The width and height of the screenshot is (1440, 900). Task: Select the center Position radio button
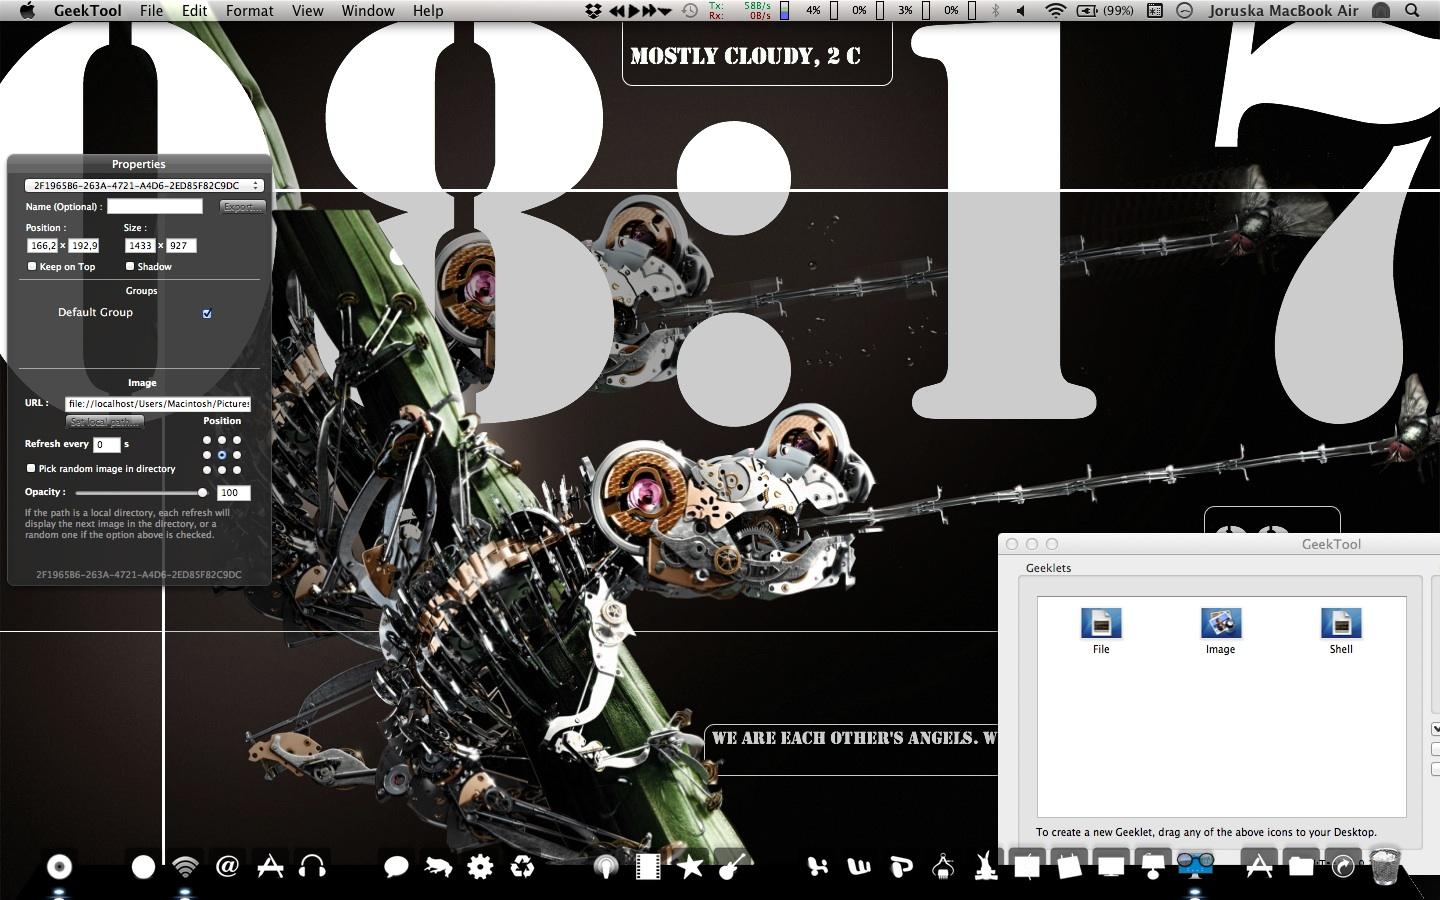click(x=222, y=455)
